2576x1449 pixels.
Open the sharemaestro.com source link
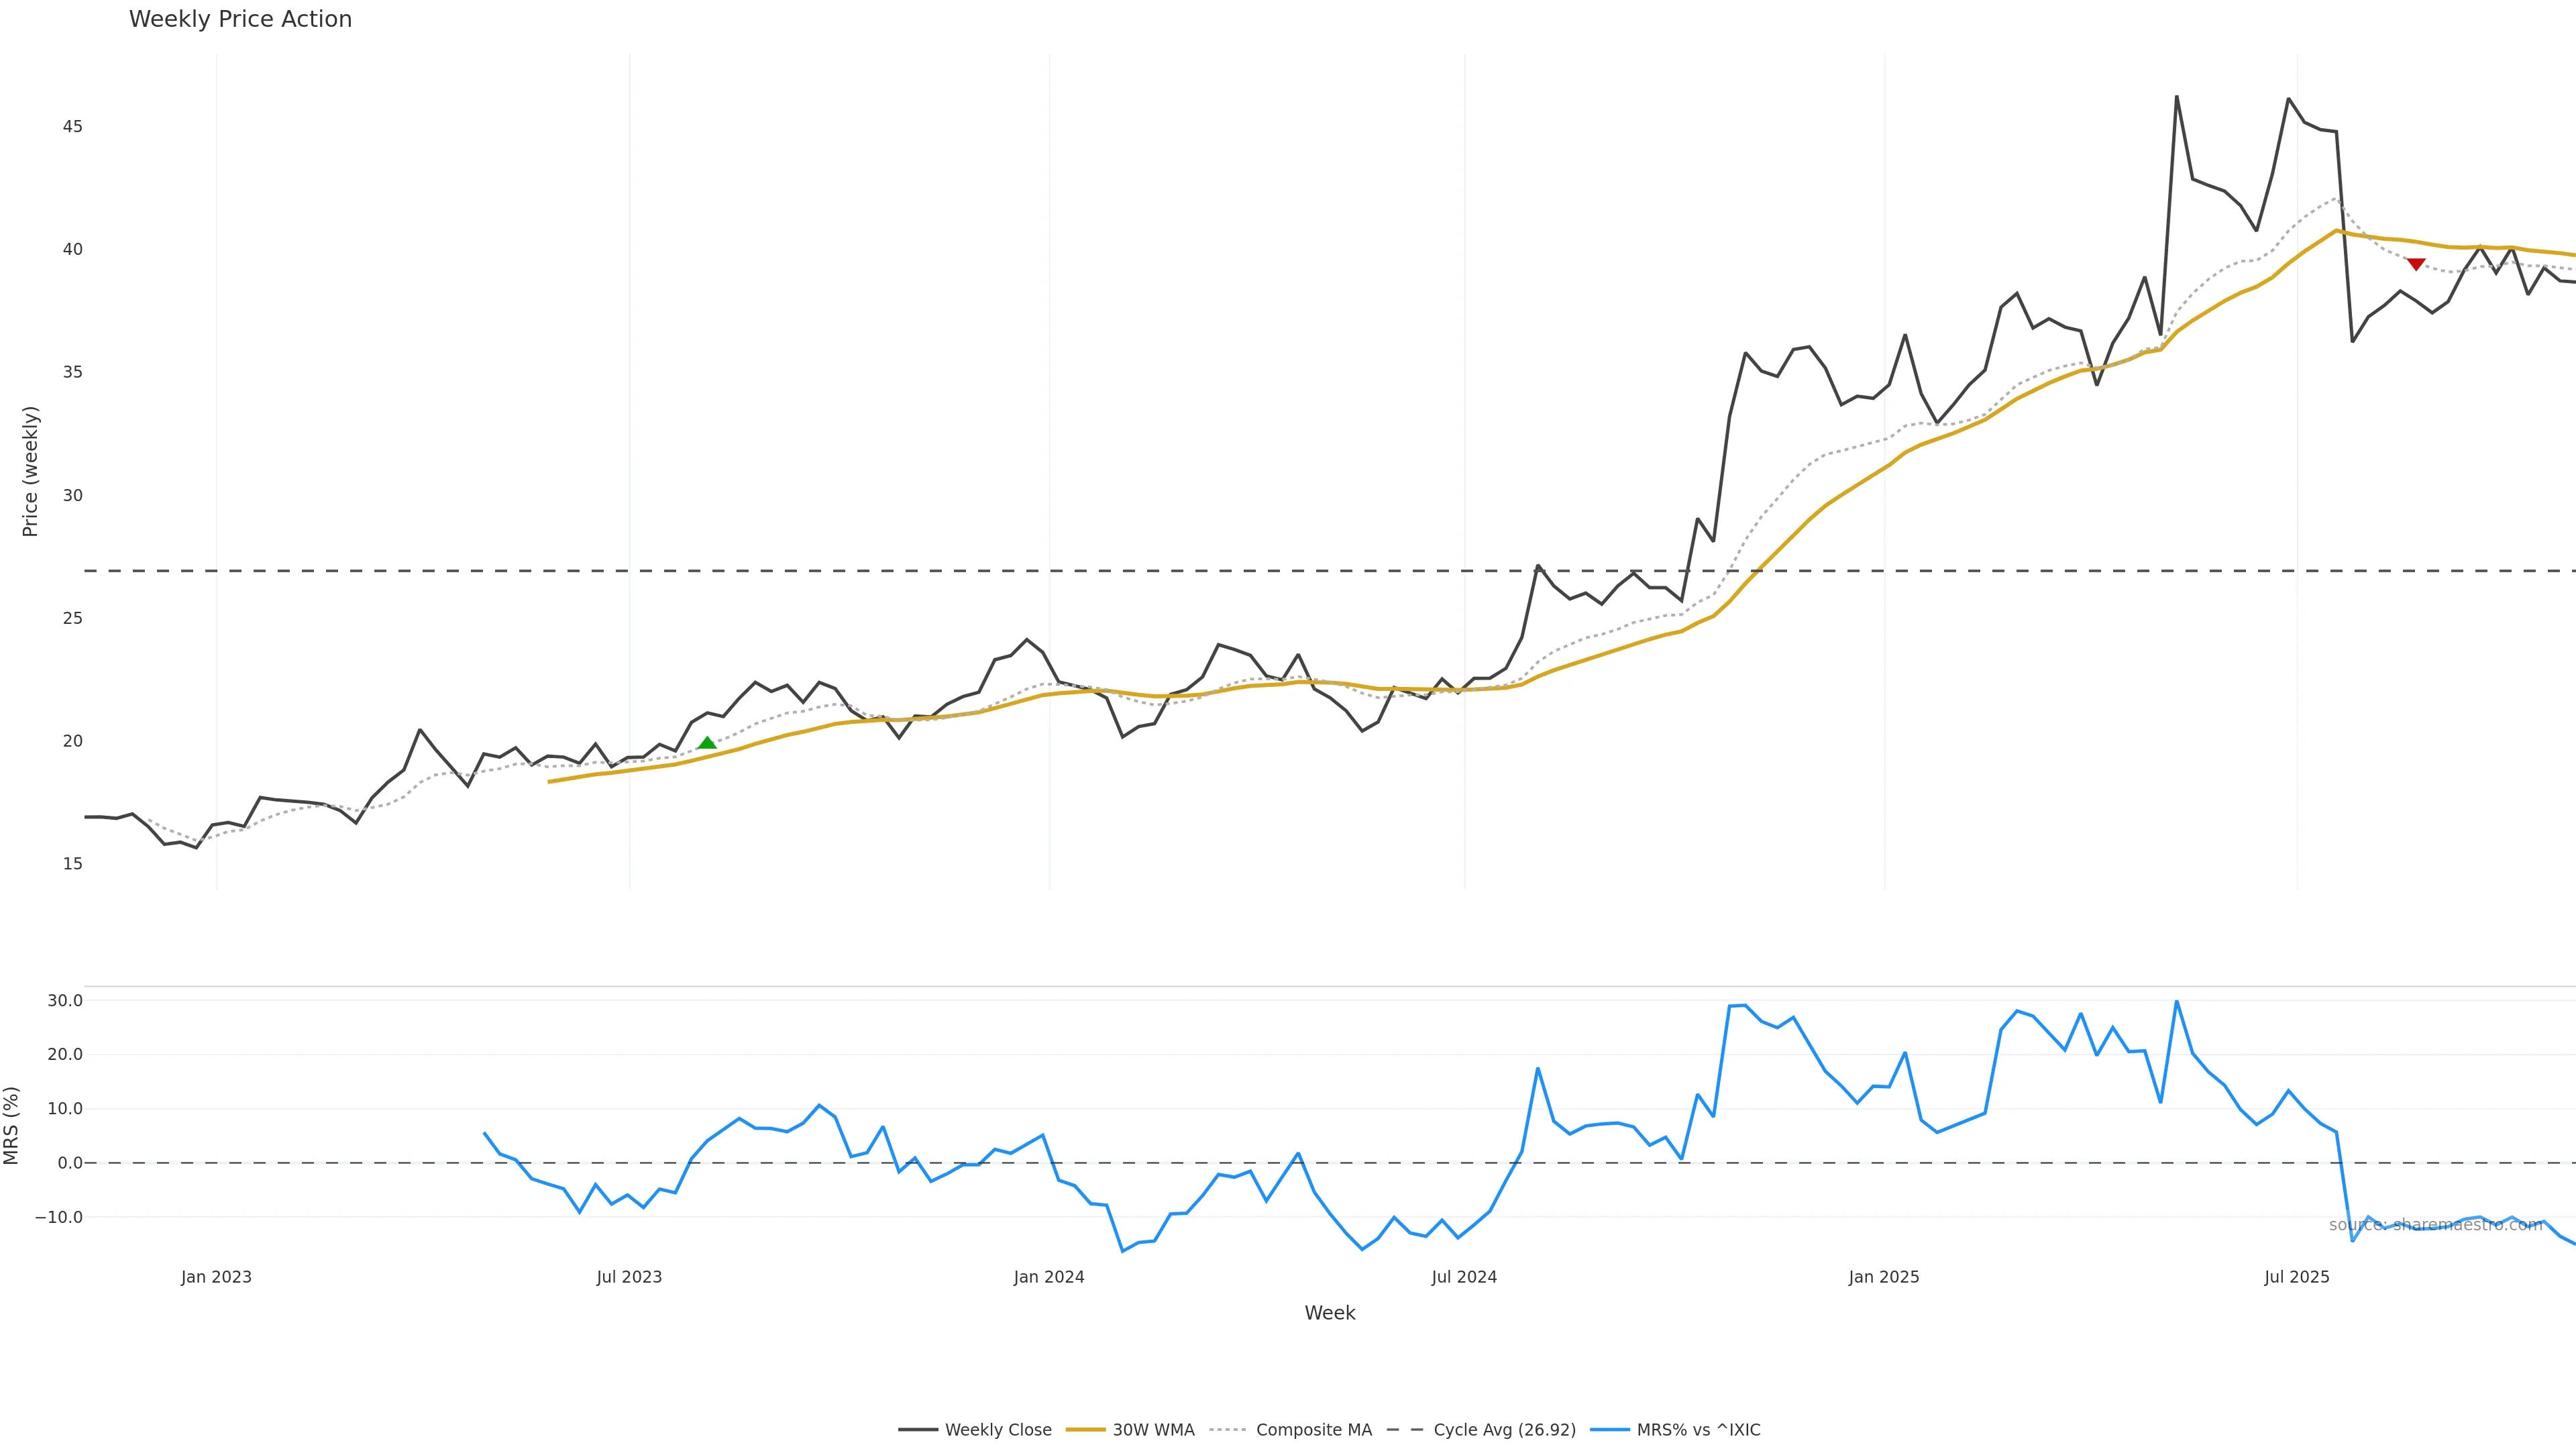pos(2435,1225)
